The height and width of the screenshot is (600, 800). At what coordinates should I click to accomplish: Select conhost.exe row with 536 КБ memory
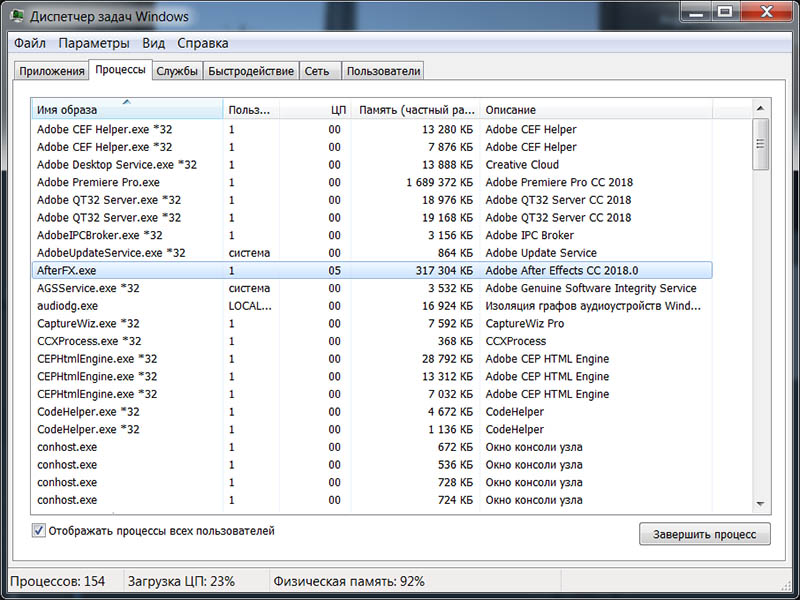coord(372,464)
